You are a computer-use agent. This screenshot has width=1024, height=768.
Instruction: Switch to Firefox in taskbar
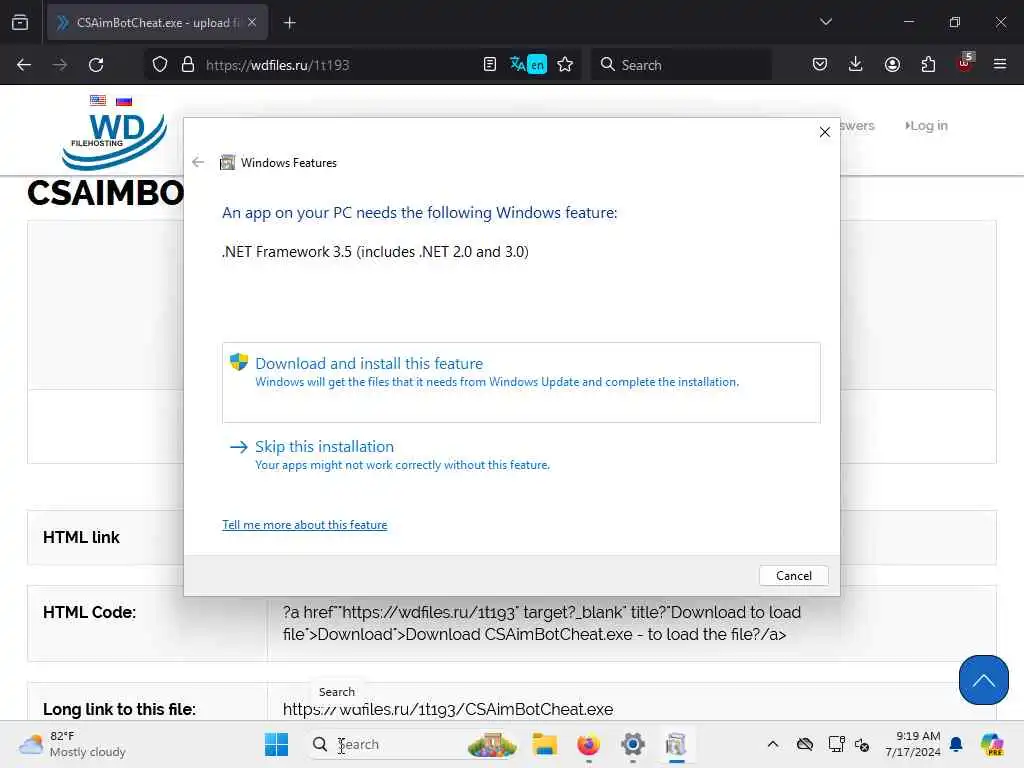[588, 744]
